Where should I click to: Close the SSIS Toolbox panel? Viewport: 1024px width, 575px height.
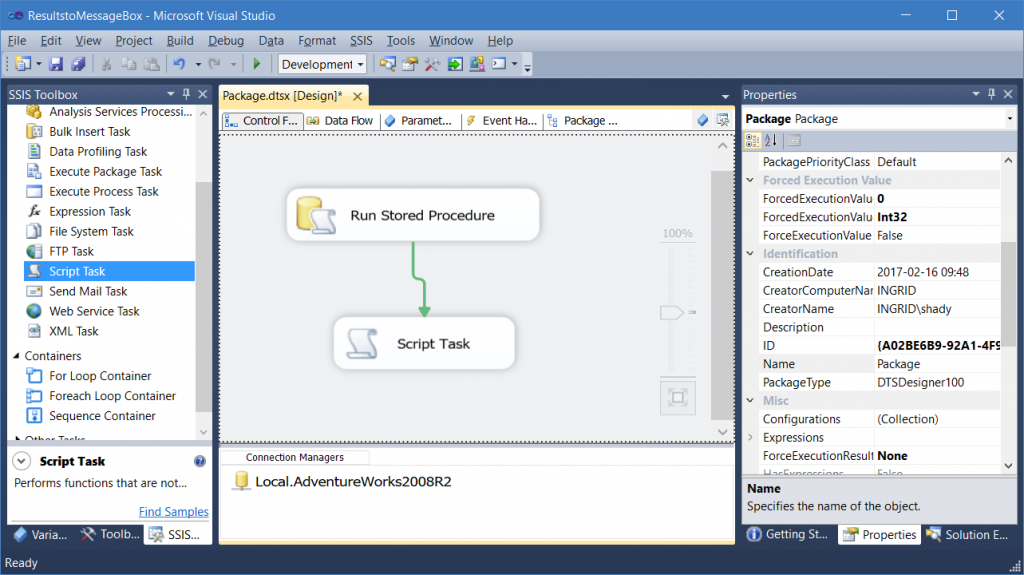203,94
